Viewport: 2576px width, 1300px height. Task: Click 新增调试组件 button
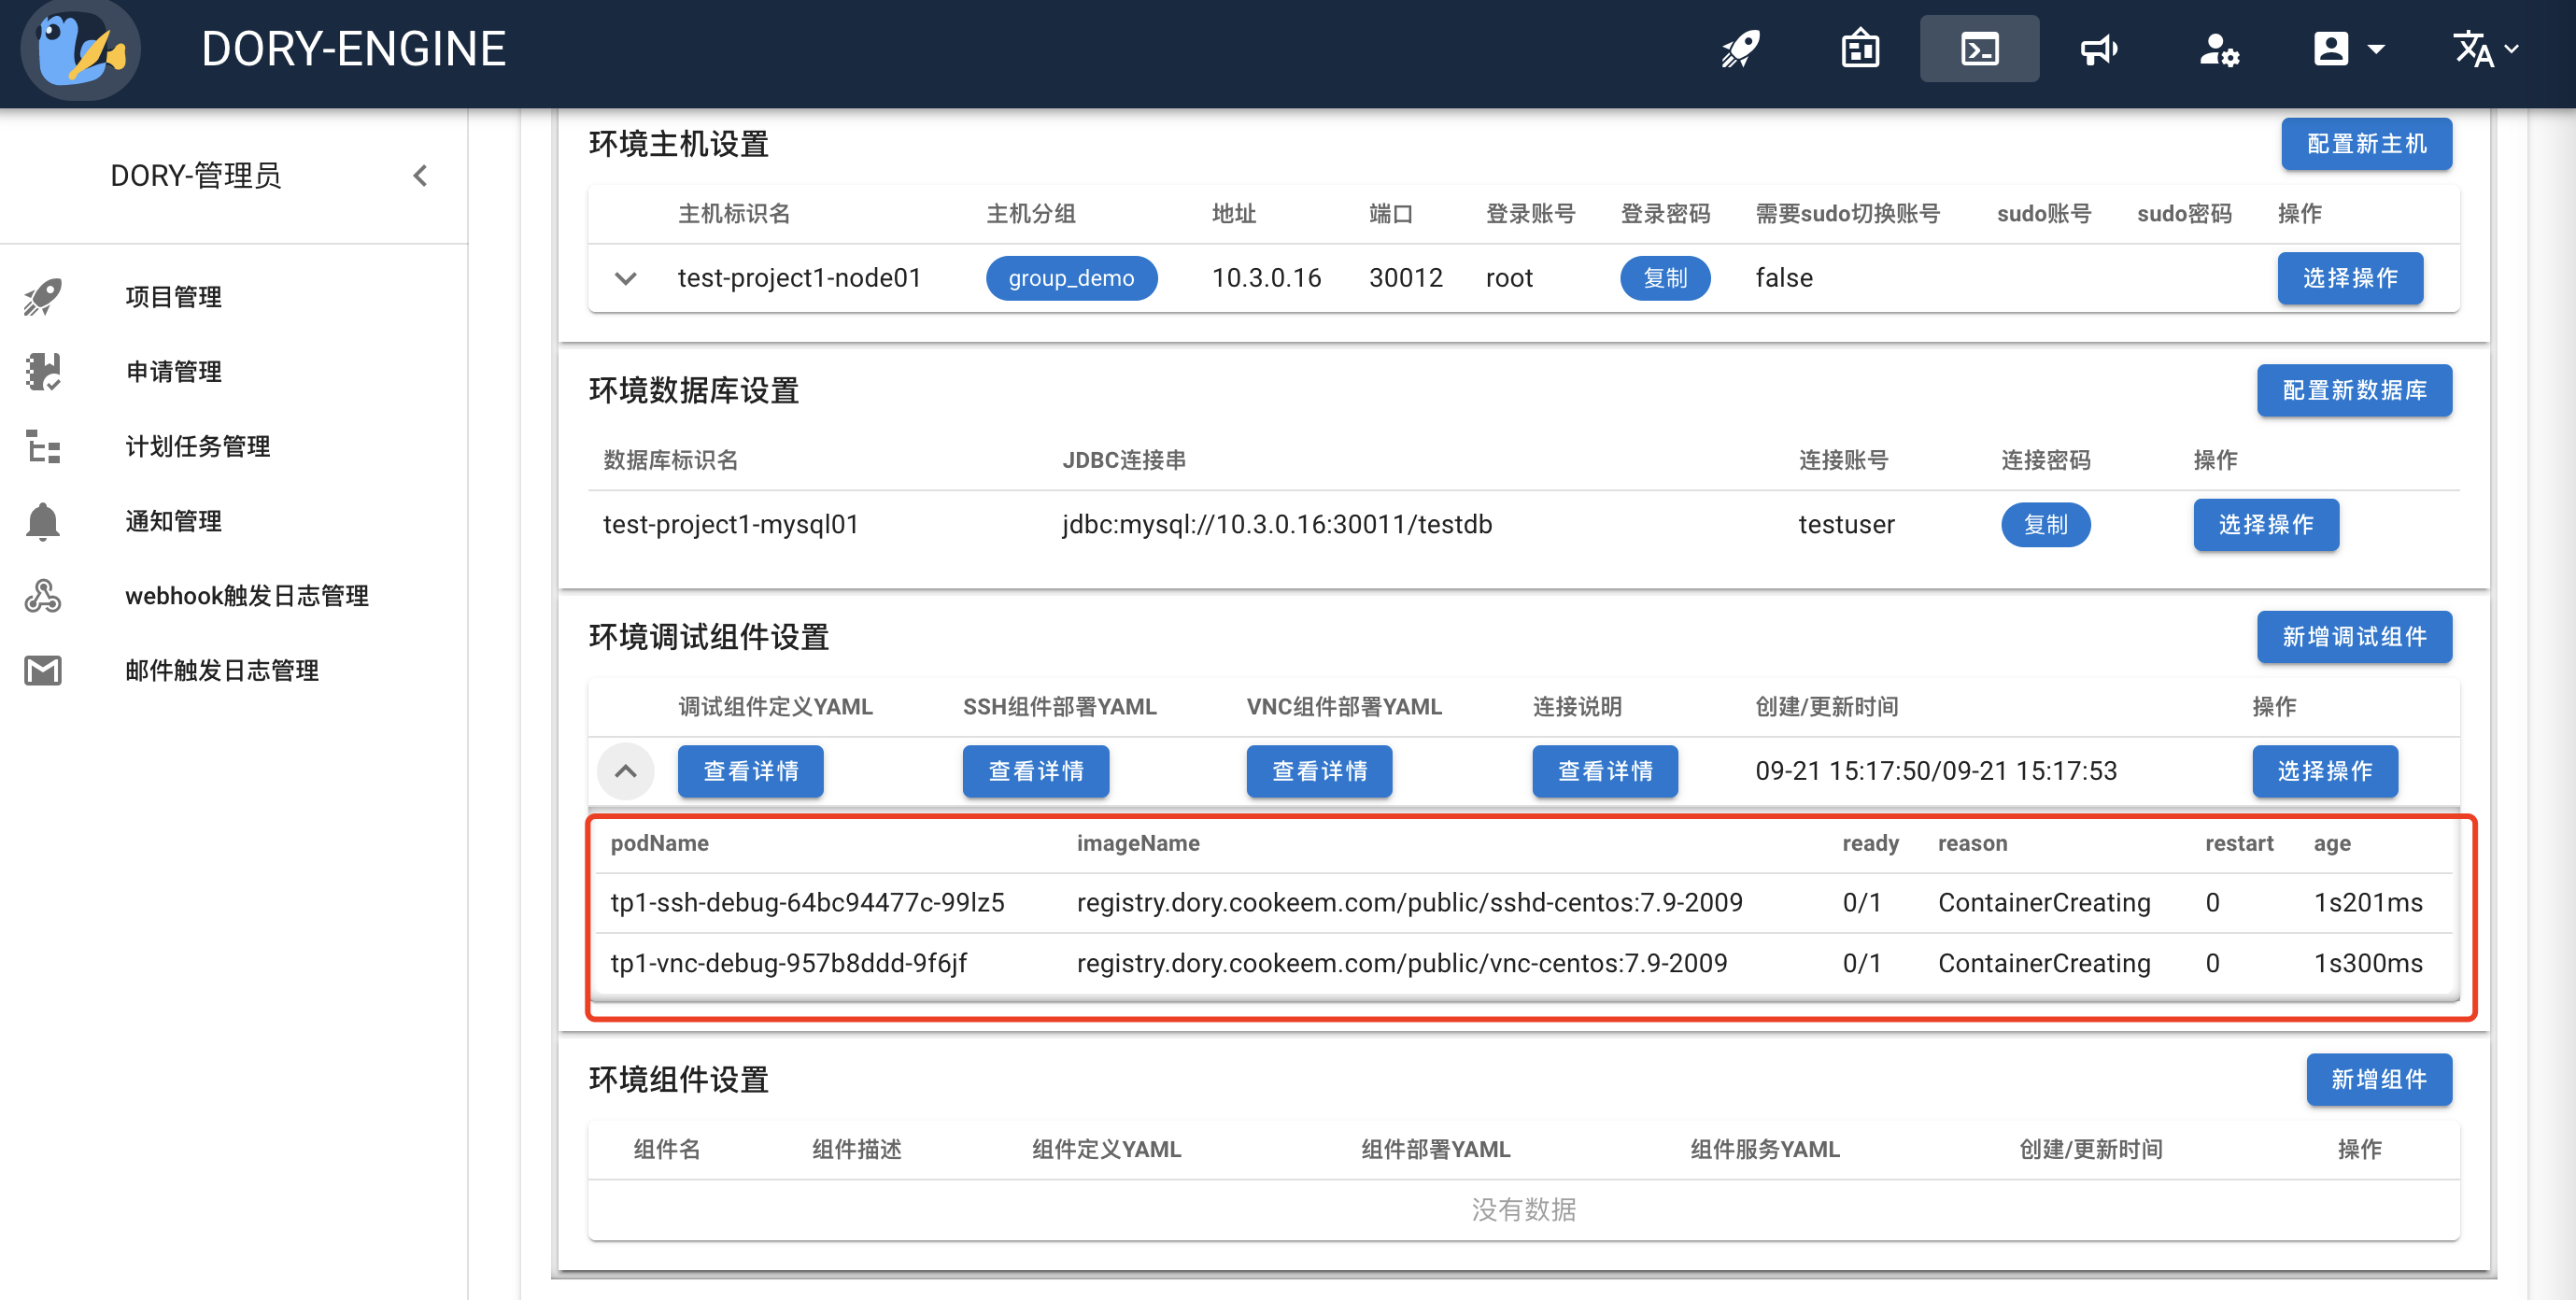tap(2354, 637)
